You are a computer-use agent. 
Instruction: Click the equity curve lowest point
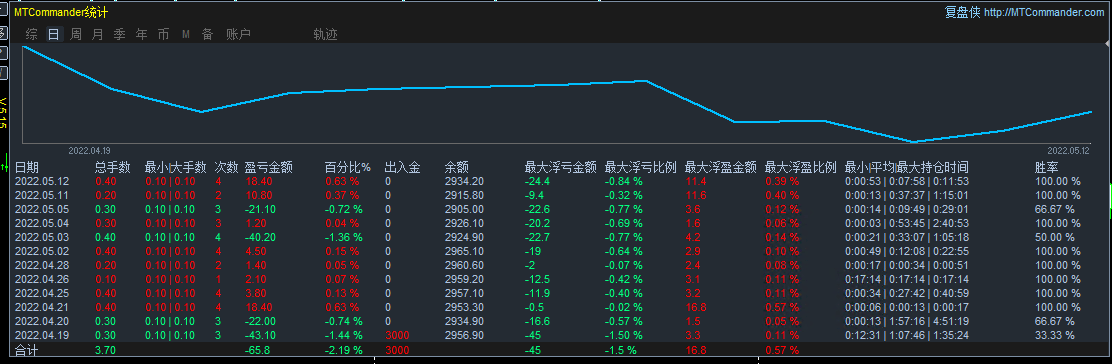click(913, 142)
